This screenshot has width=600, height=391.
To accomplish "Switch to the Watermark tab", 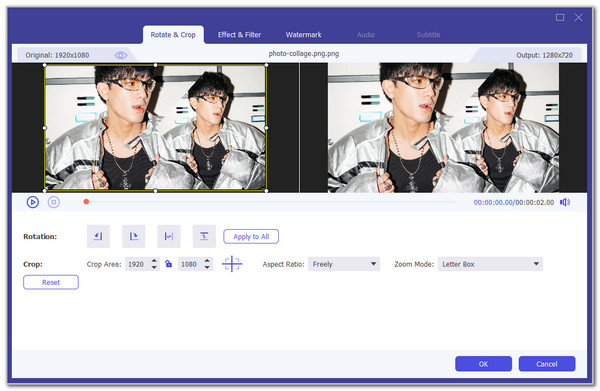I will click(x=303, y=35).
